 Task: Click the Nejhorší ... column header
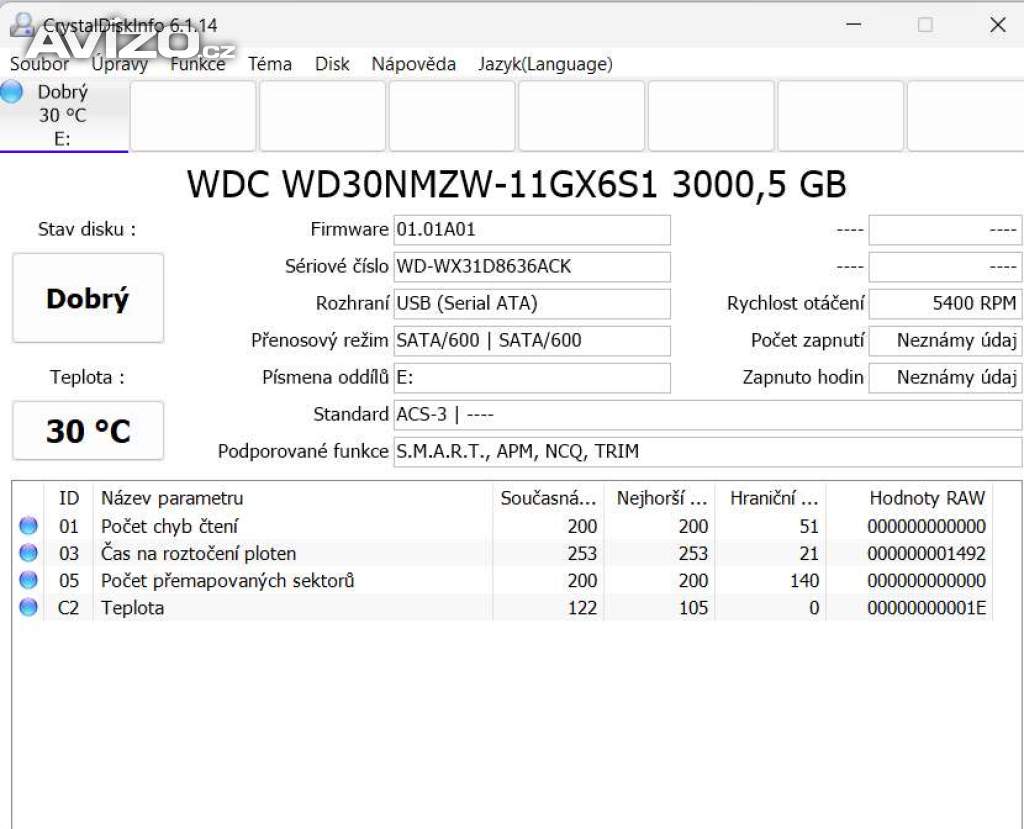[660, 498]
